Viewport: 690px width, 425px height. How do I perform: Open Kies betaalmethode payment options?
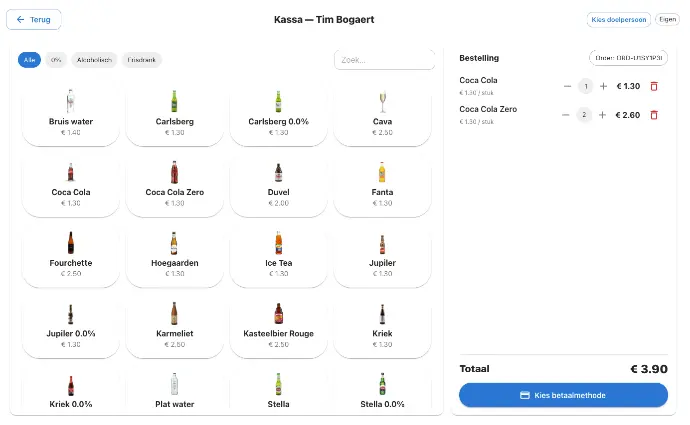563,396
